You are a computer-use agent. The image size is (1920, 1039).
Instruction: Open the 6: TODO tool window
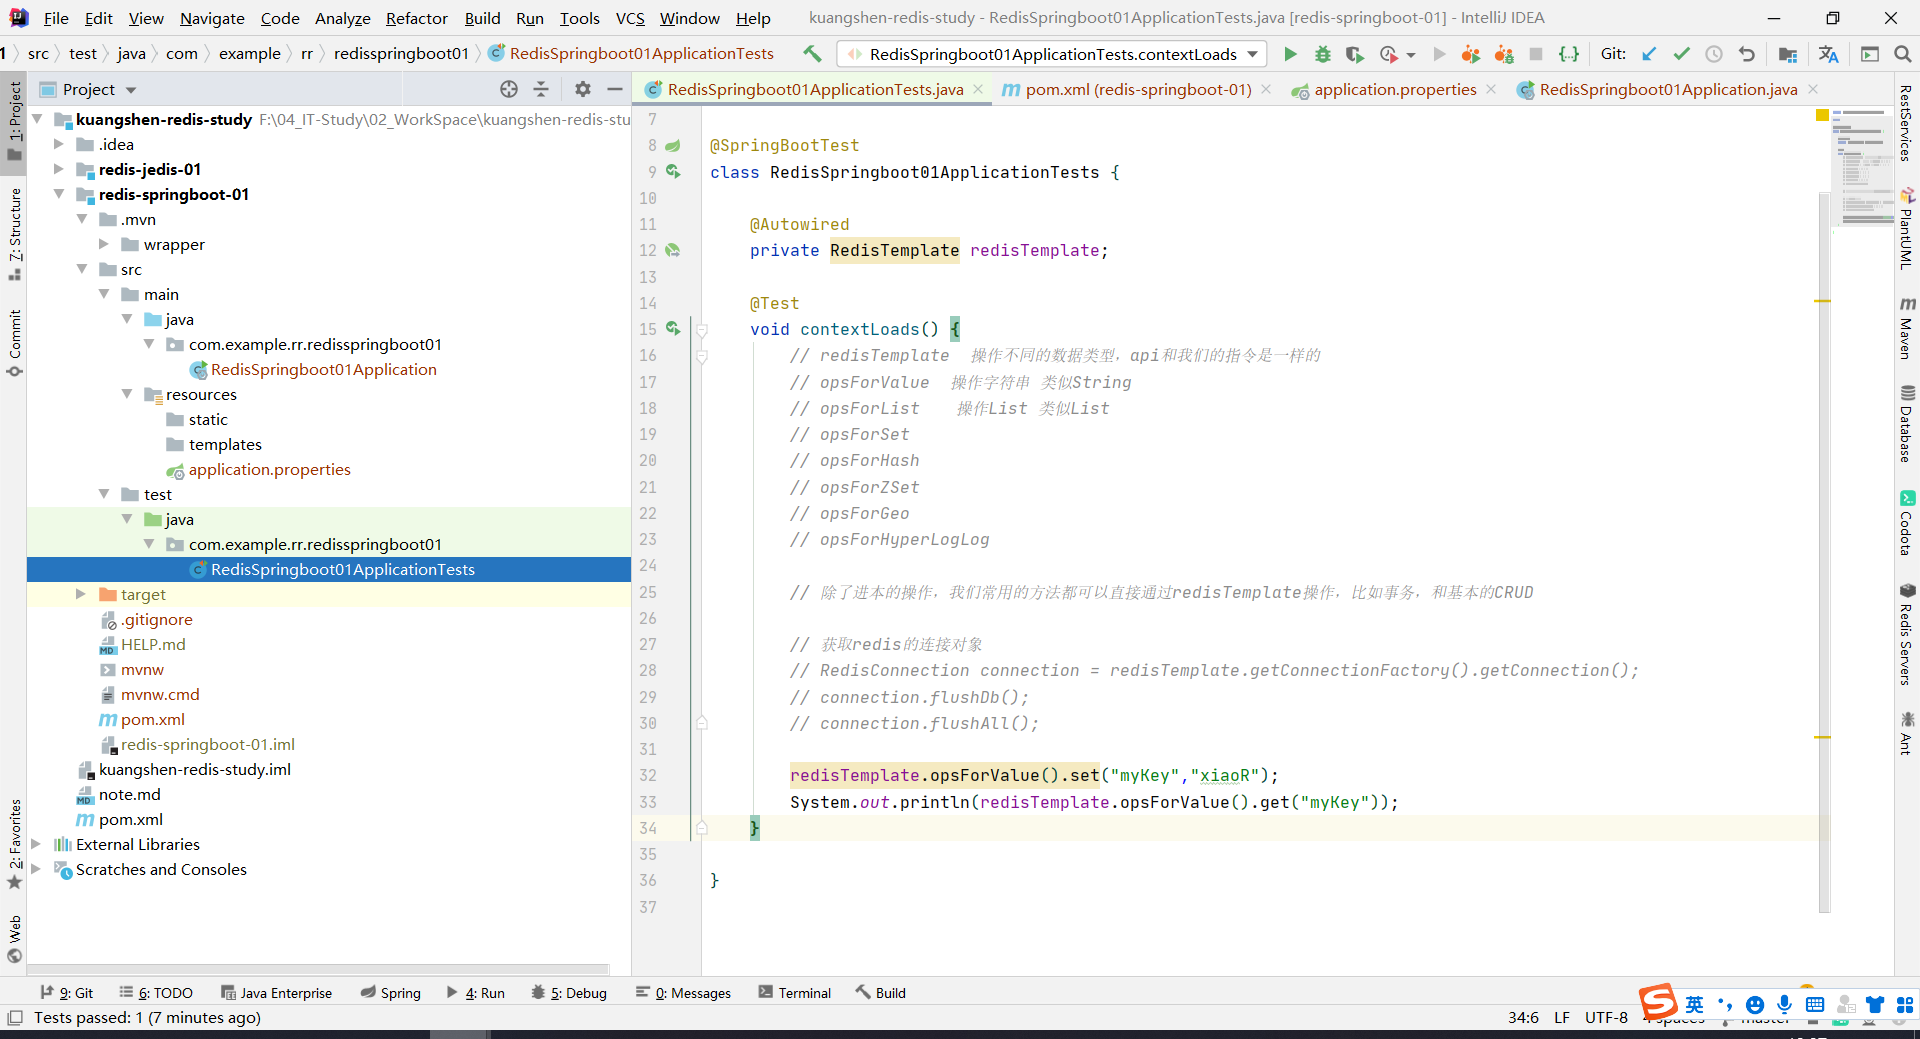coord(156,993)
